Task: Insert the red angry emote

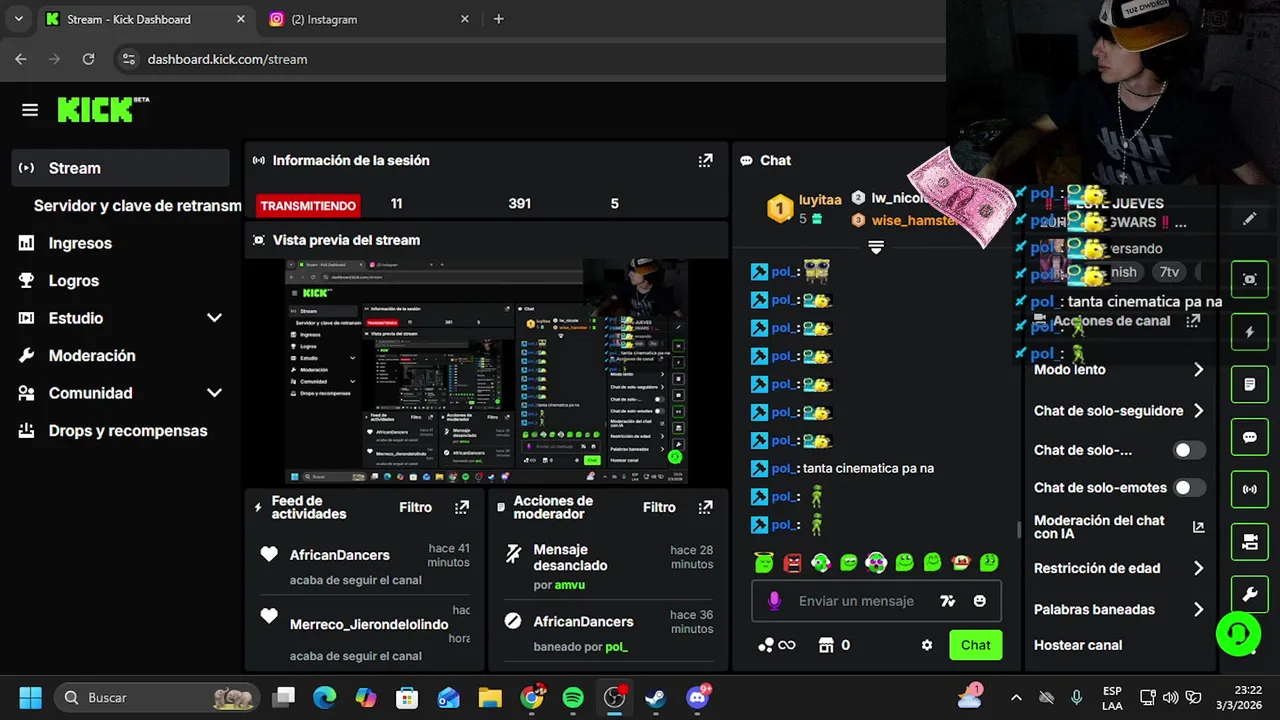Action: pyautogui.click(x=793, y=563)
